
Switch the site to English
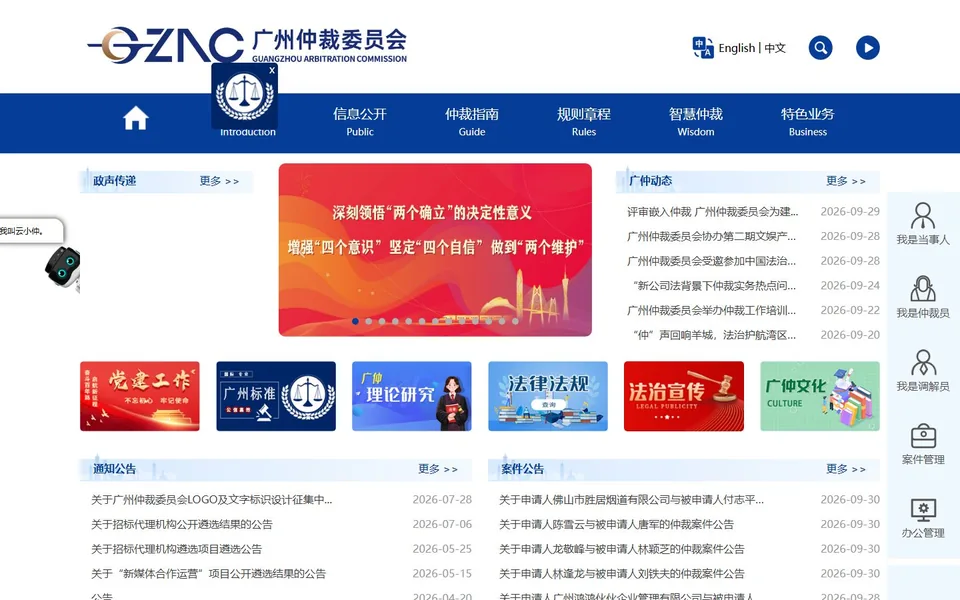737,48
